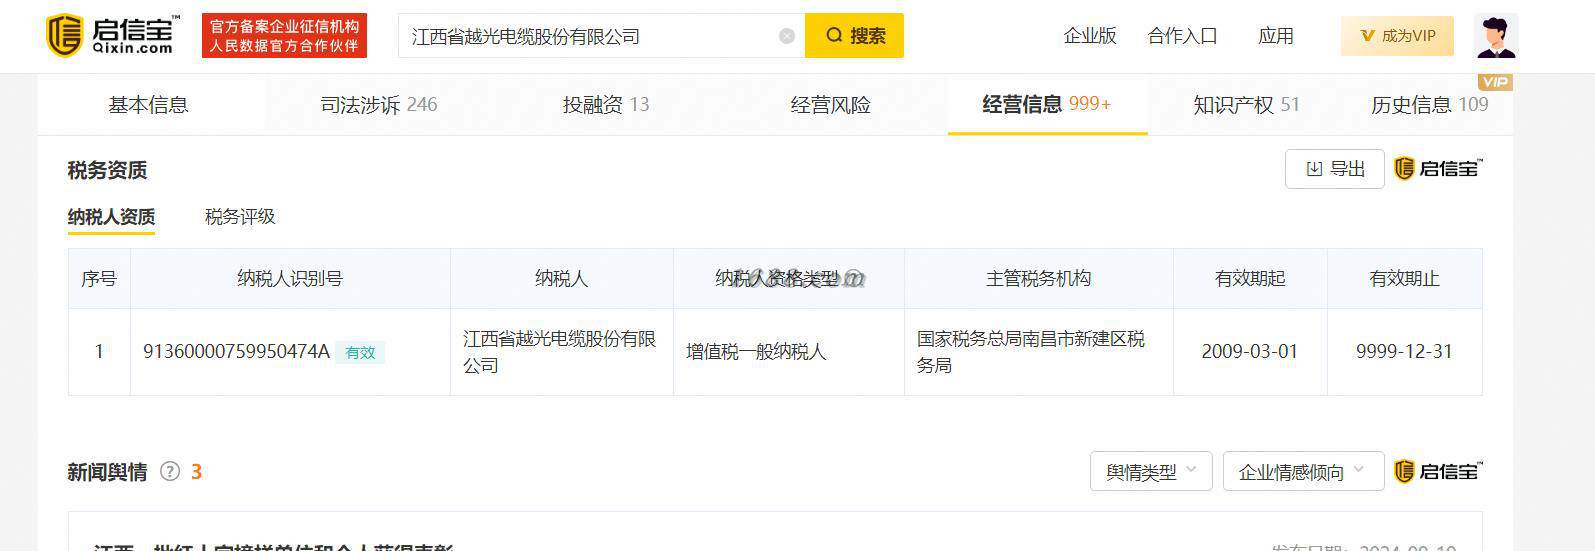Click the 国家税务总局南昌市新建区税务局 cell
Image resolution: width=1595 pixels, height=551 pixels.
tap(1030, 352)
